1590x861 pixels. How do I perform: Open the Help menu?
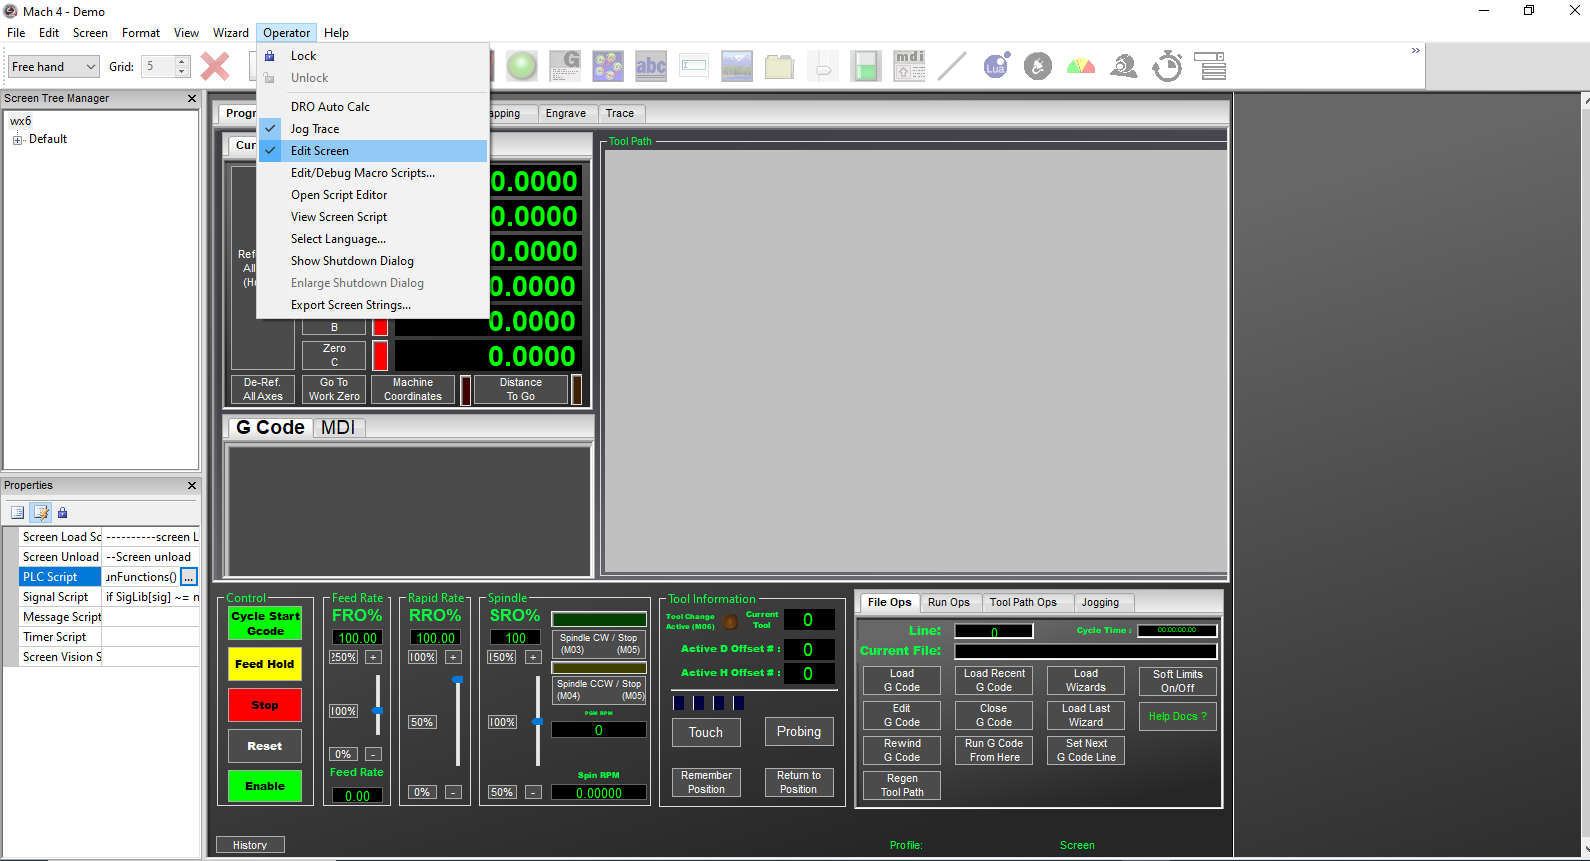[x=336, y=33]
